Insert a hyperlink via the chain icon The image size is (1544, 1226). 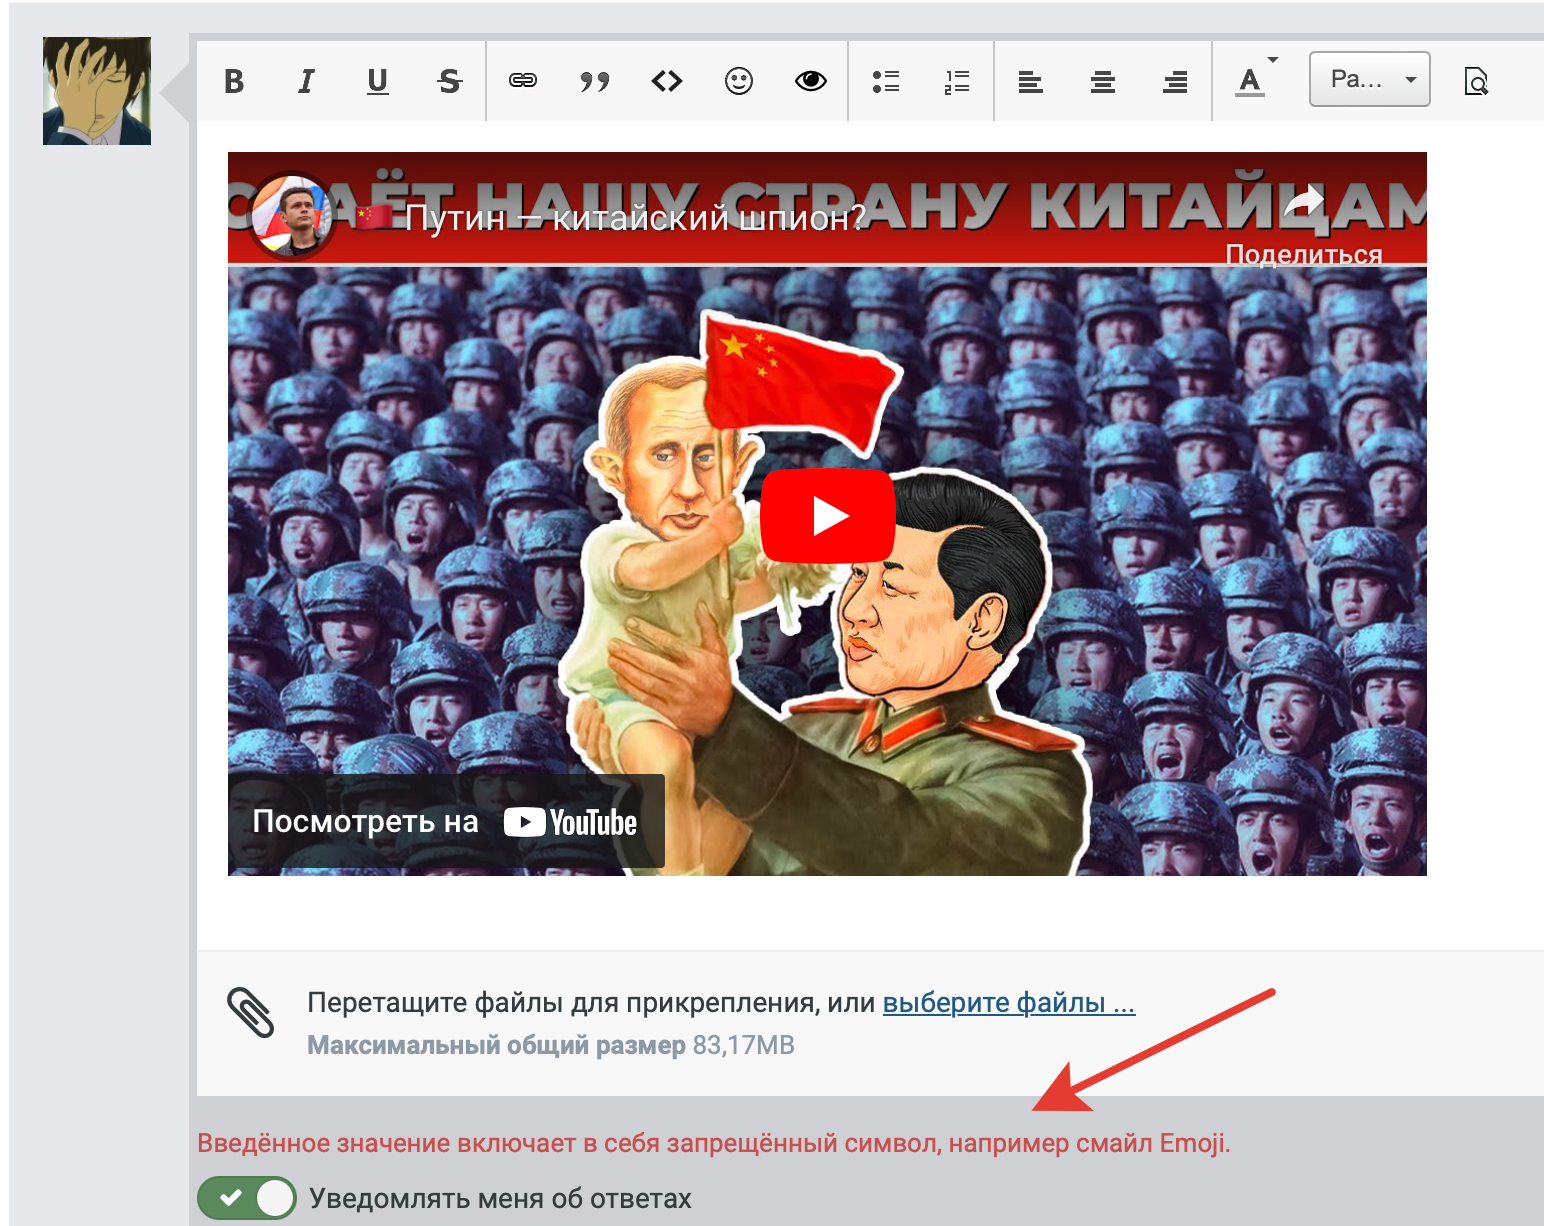[x=523, y=81]
